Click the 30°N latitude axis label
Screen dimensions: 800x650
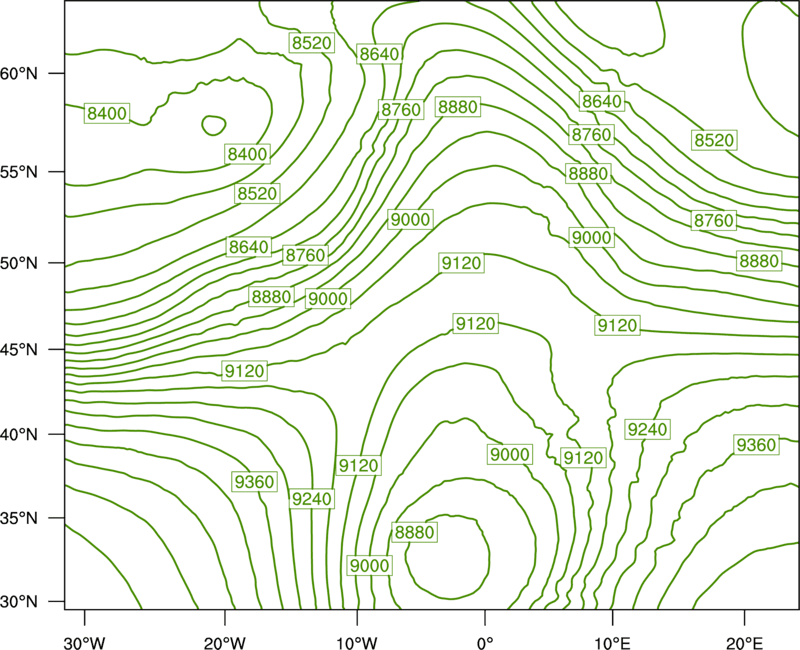tap(19, 602)
